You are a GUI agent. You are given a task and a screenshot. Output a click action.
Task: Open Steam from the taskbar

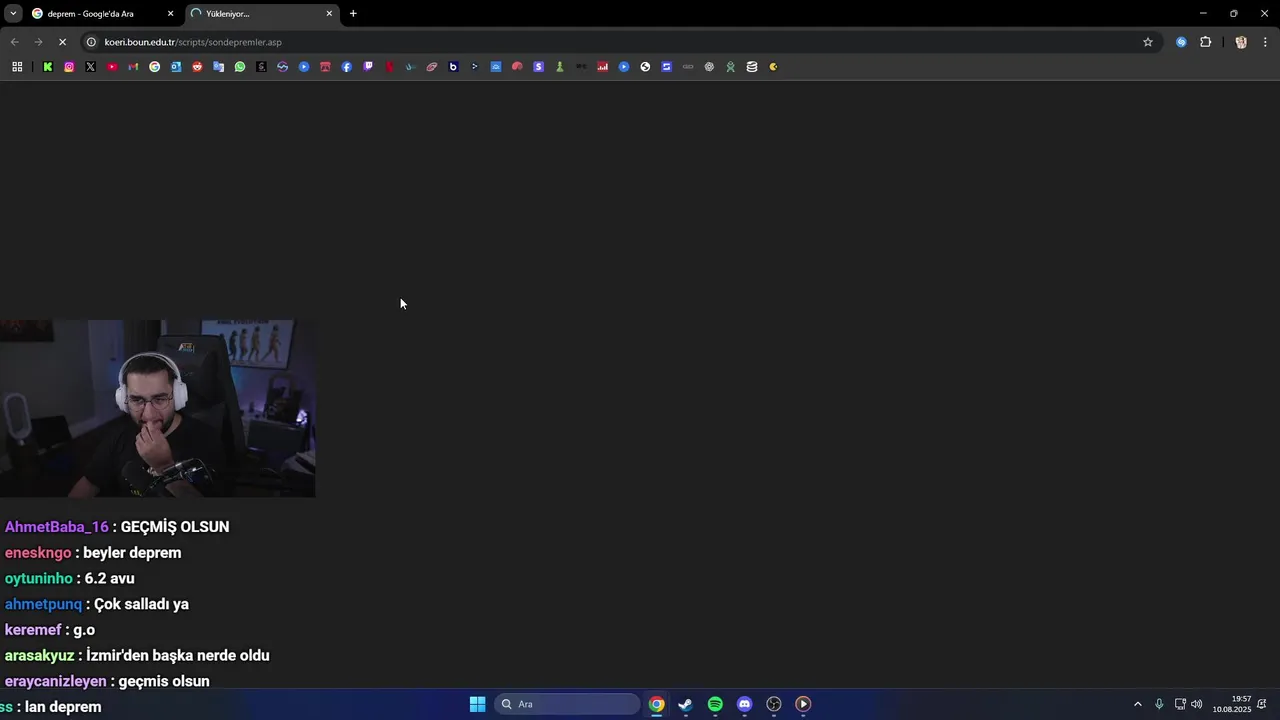(x=685, y=704)
